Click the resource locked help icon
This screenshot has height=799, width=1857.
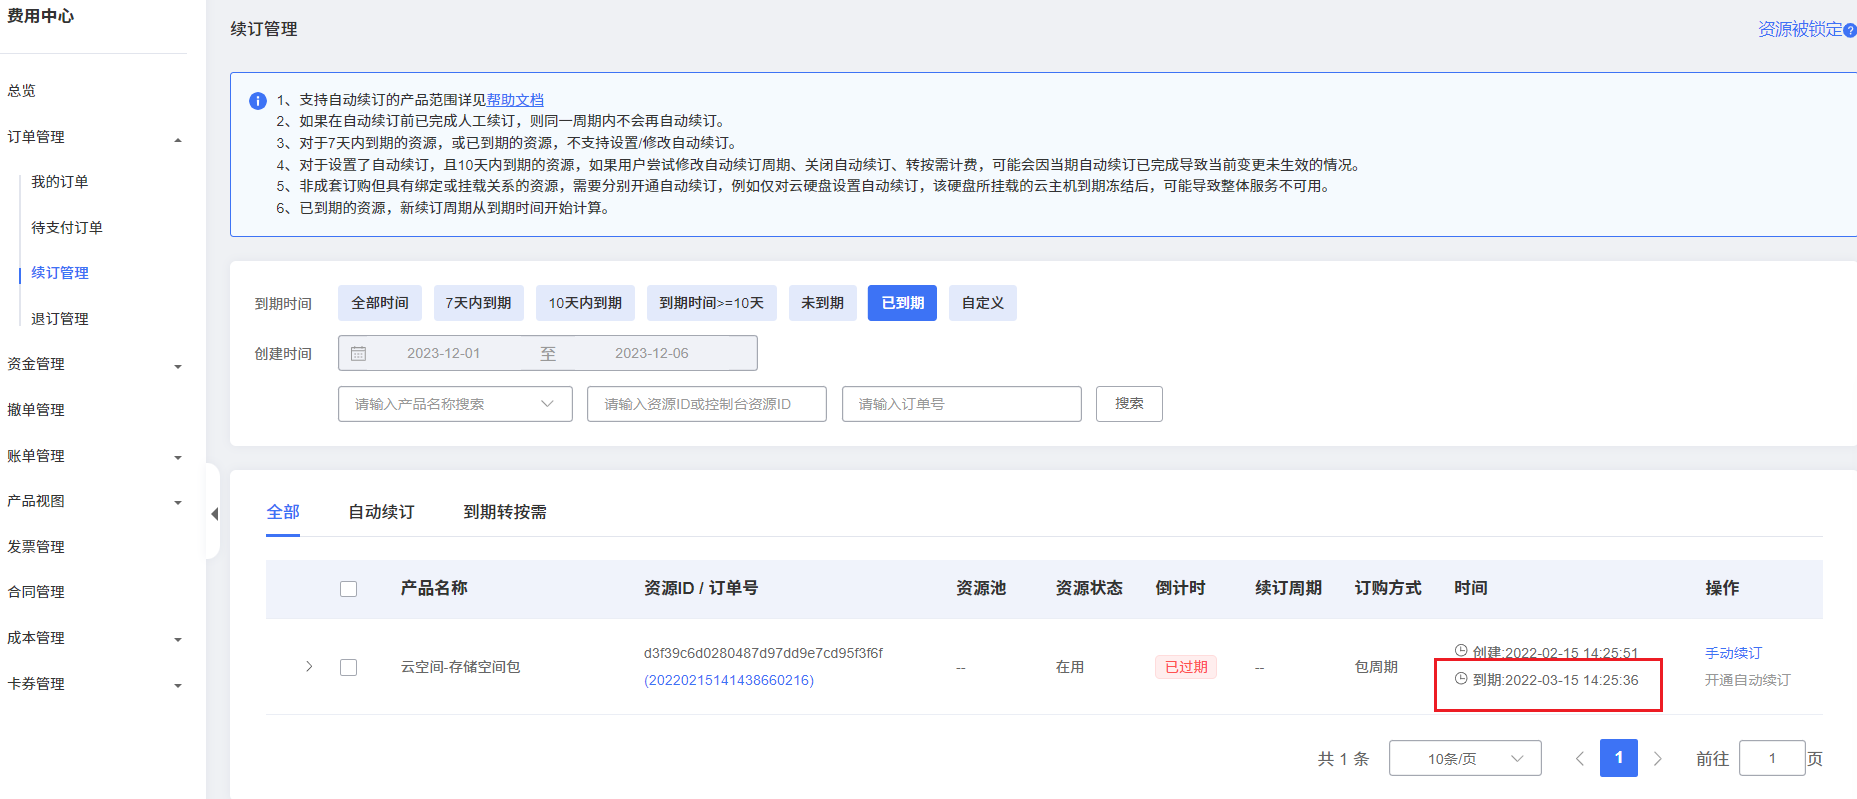(x=1849, y=31)
